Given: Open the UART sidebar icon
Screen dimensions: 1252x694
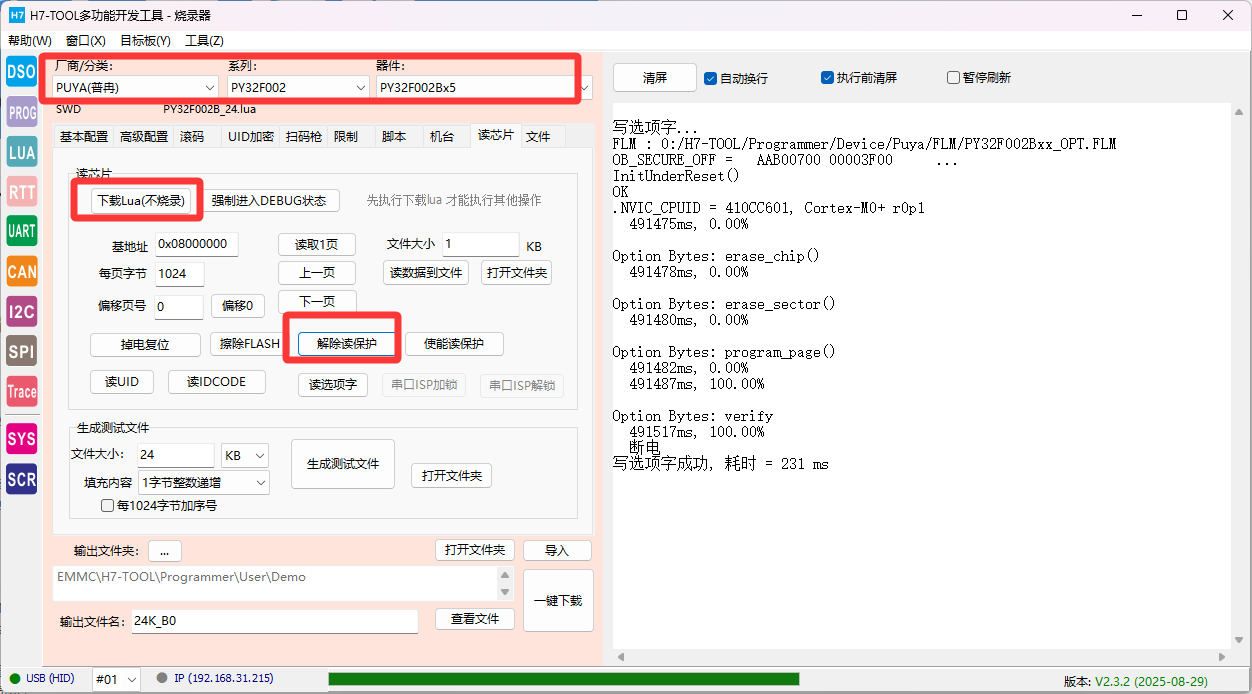Looking at the screenshot, I should point(22,231).
